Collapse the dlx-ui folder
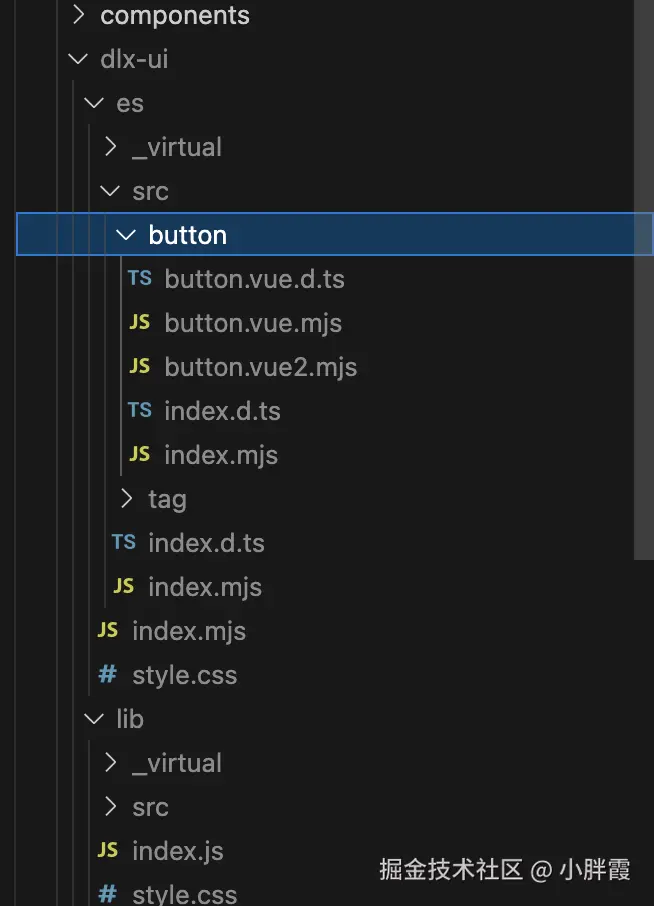The width and height of the screenshot is (654, 906). point(78,60)
